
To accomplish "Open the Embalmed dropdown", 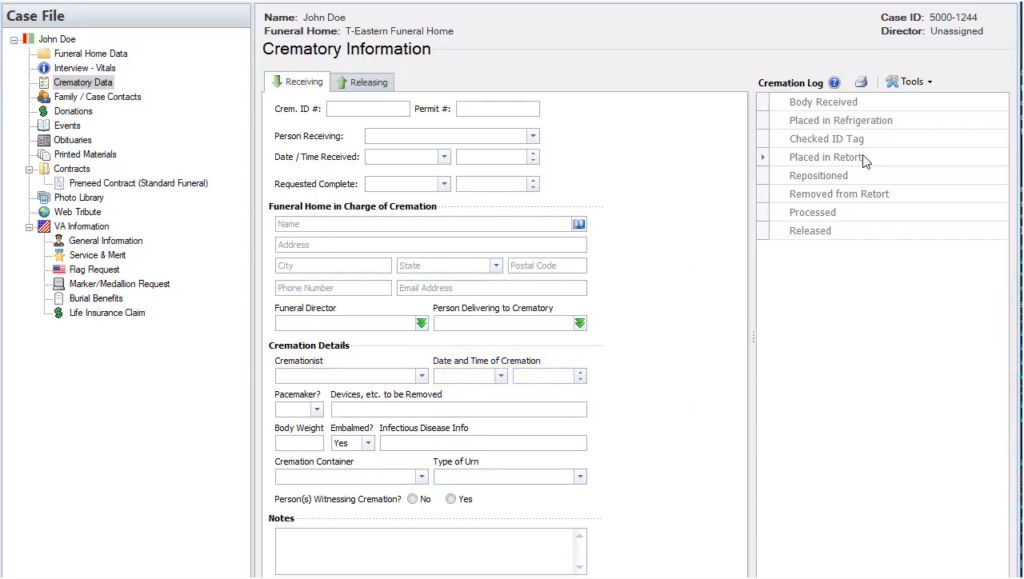I will click(x=368, y=443).
